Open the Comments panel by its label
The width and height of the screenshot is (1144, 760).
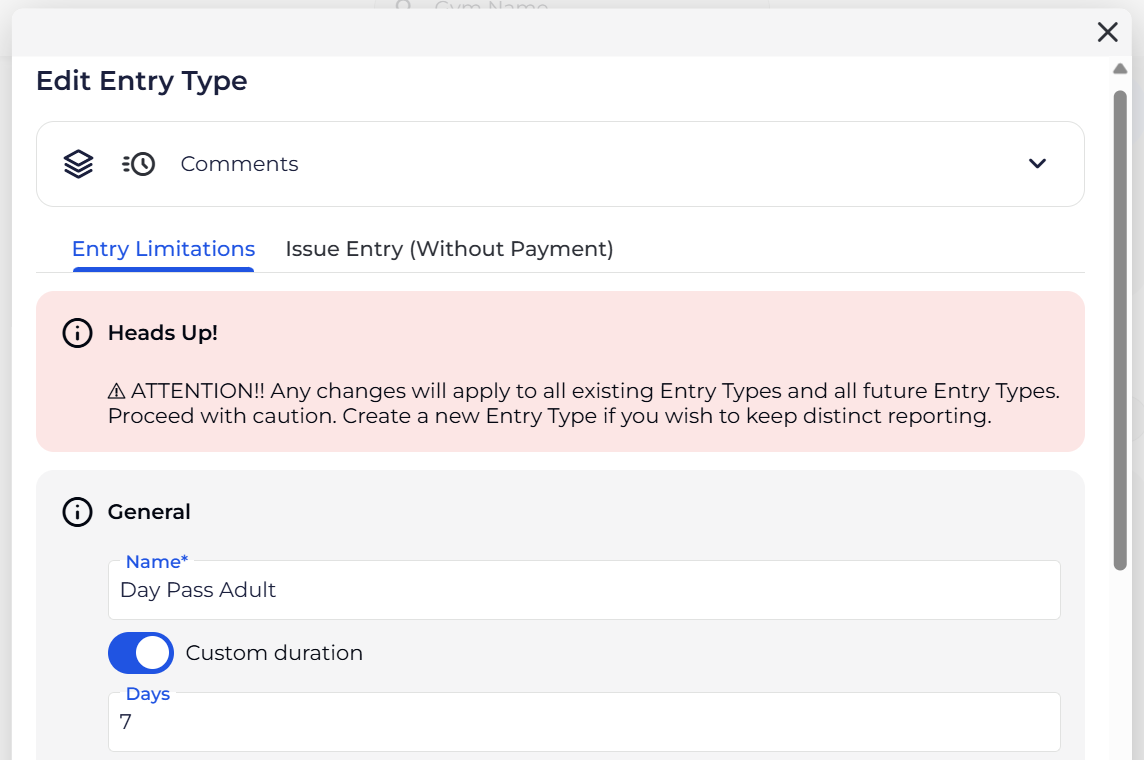point(239,164)
